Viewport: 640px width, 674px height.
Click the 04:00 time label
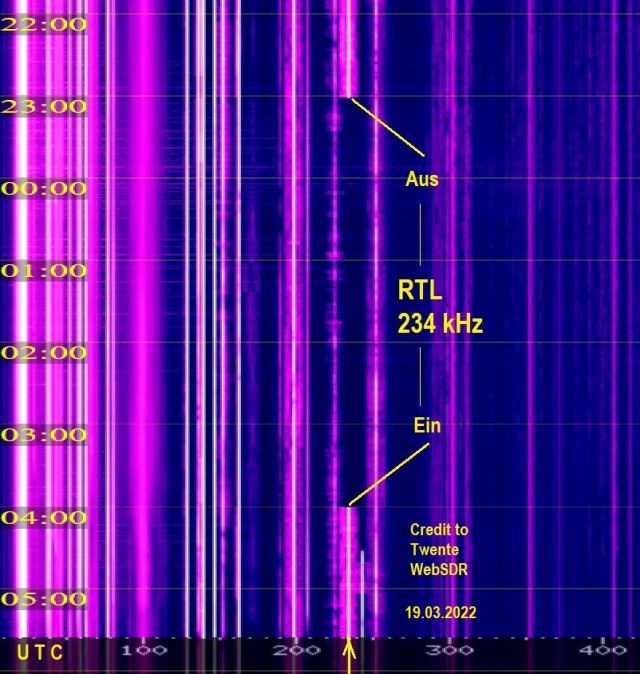click(x=44, y=517)
